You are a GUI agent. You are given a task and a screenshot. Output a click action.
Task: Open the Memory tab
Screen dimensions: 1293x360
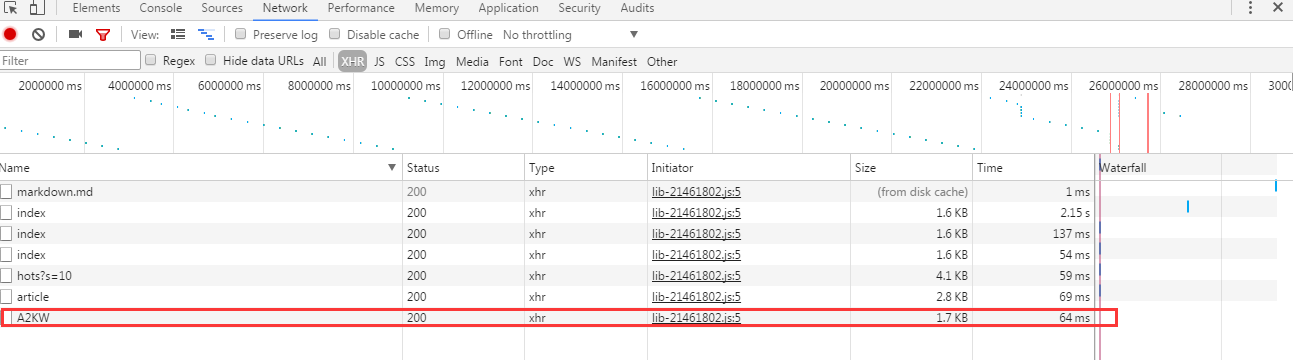437,9
